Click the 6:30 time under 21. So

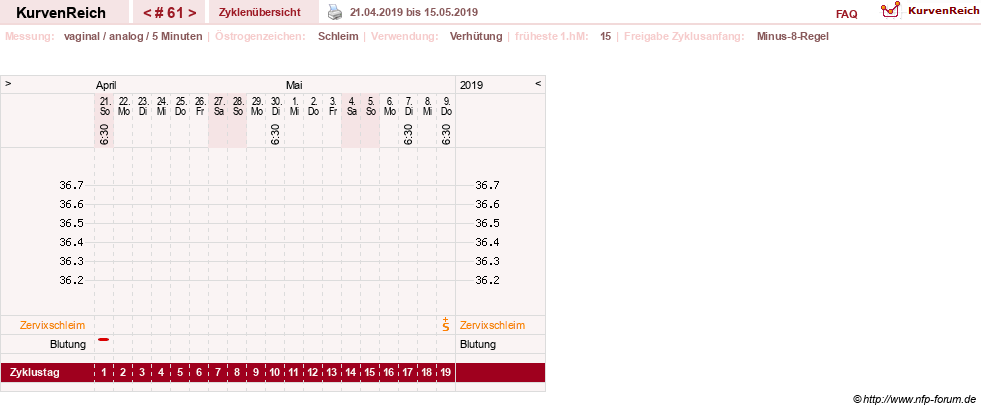click(104, 134)
